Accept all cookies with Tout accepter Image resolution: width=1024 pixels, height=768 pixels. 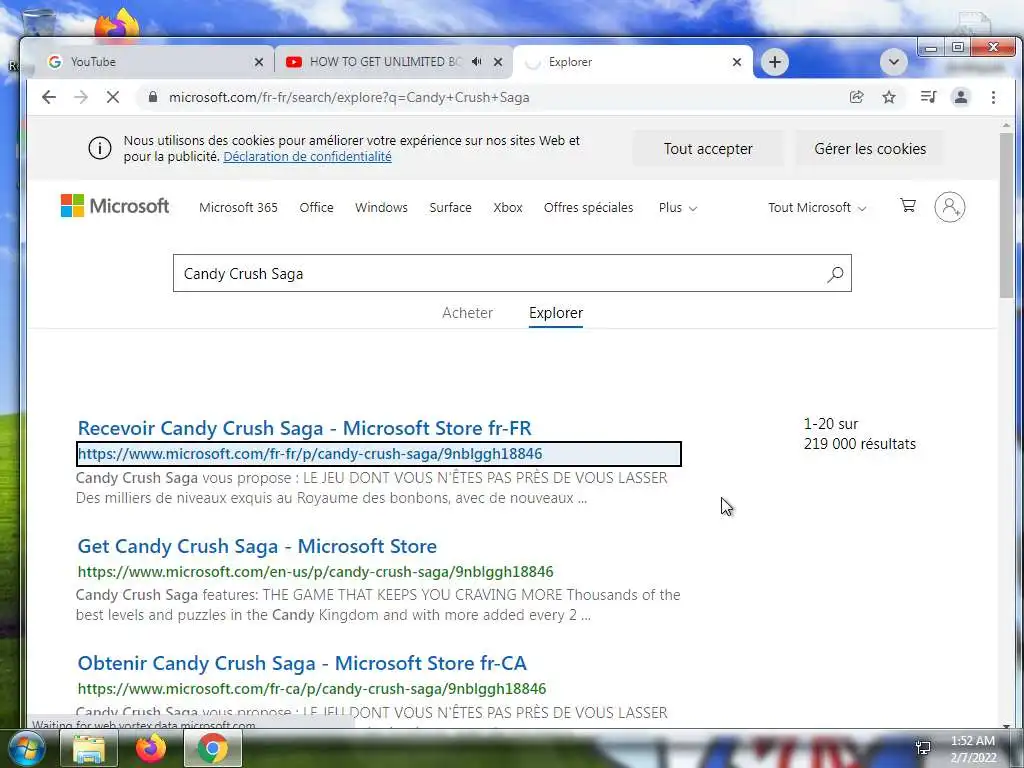(x=708, y=149)
